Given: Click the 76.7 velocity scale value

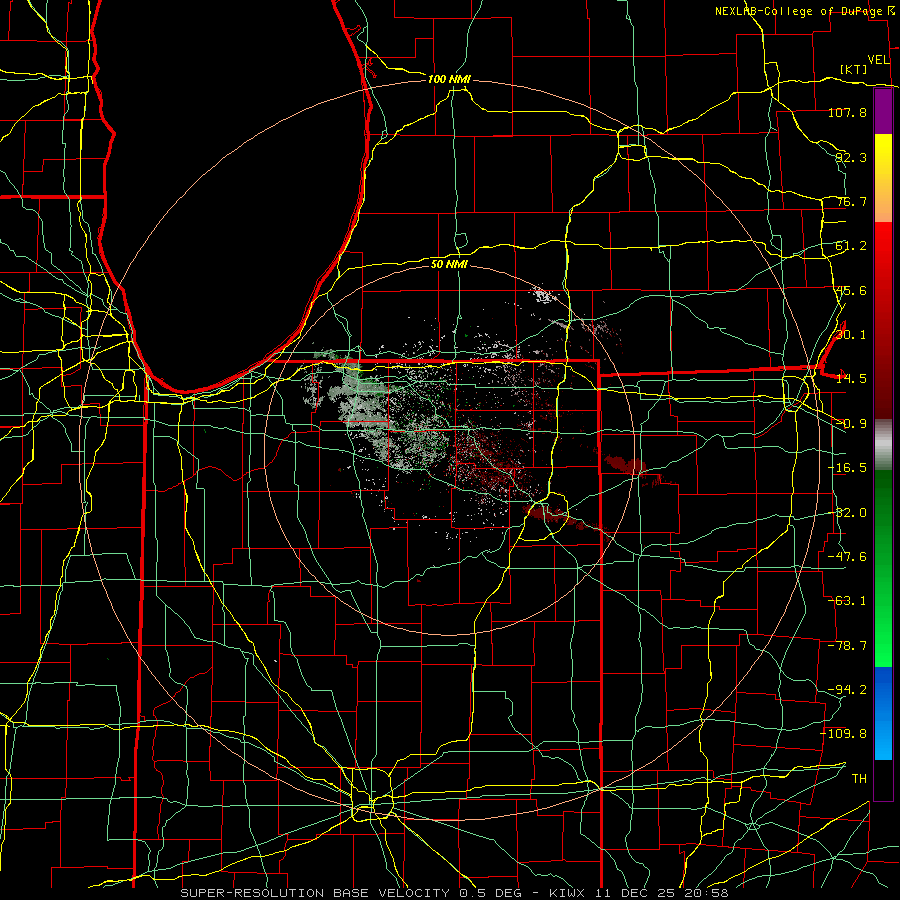Looking at the screenshot, I should [x=851, y=201].
